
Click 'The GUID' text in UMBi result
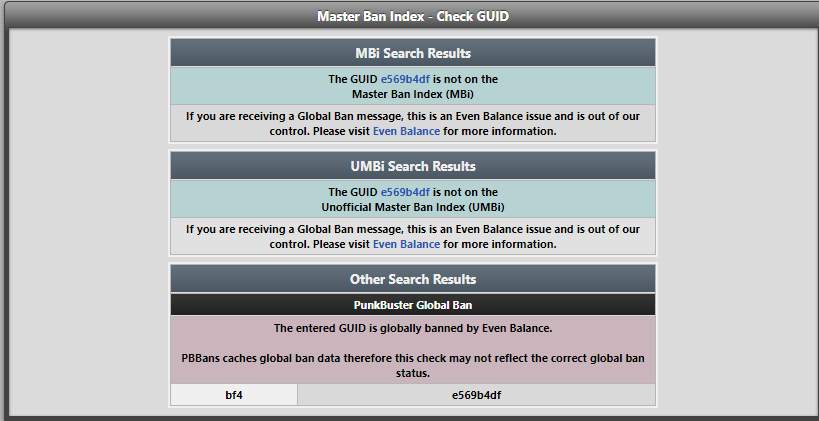[x=352, y=192]
